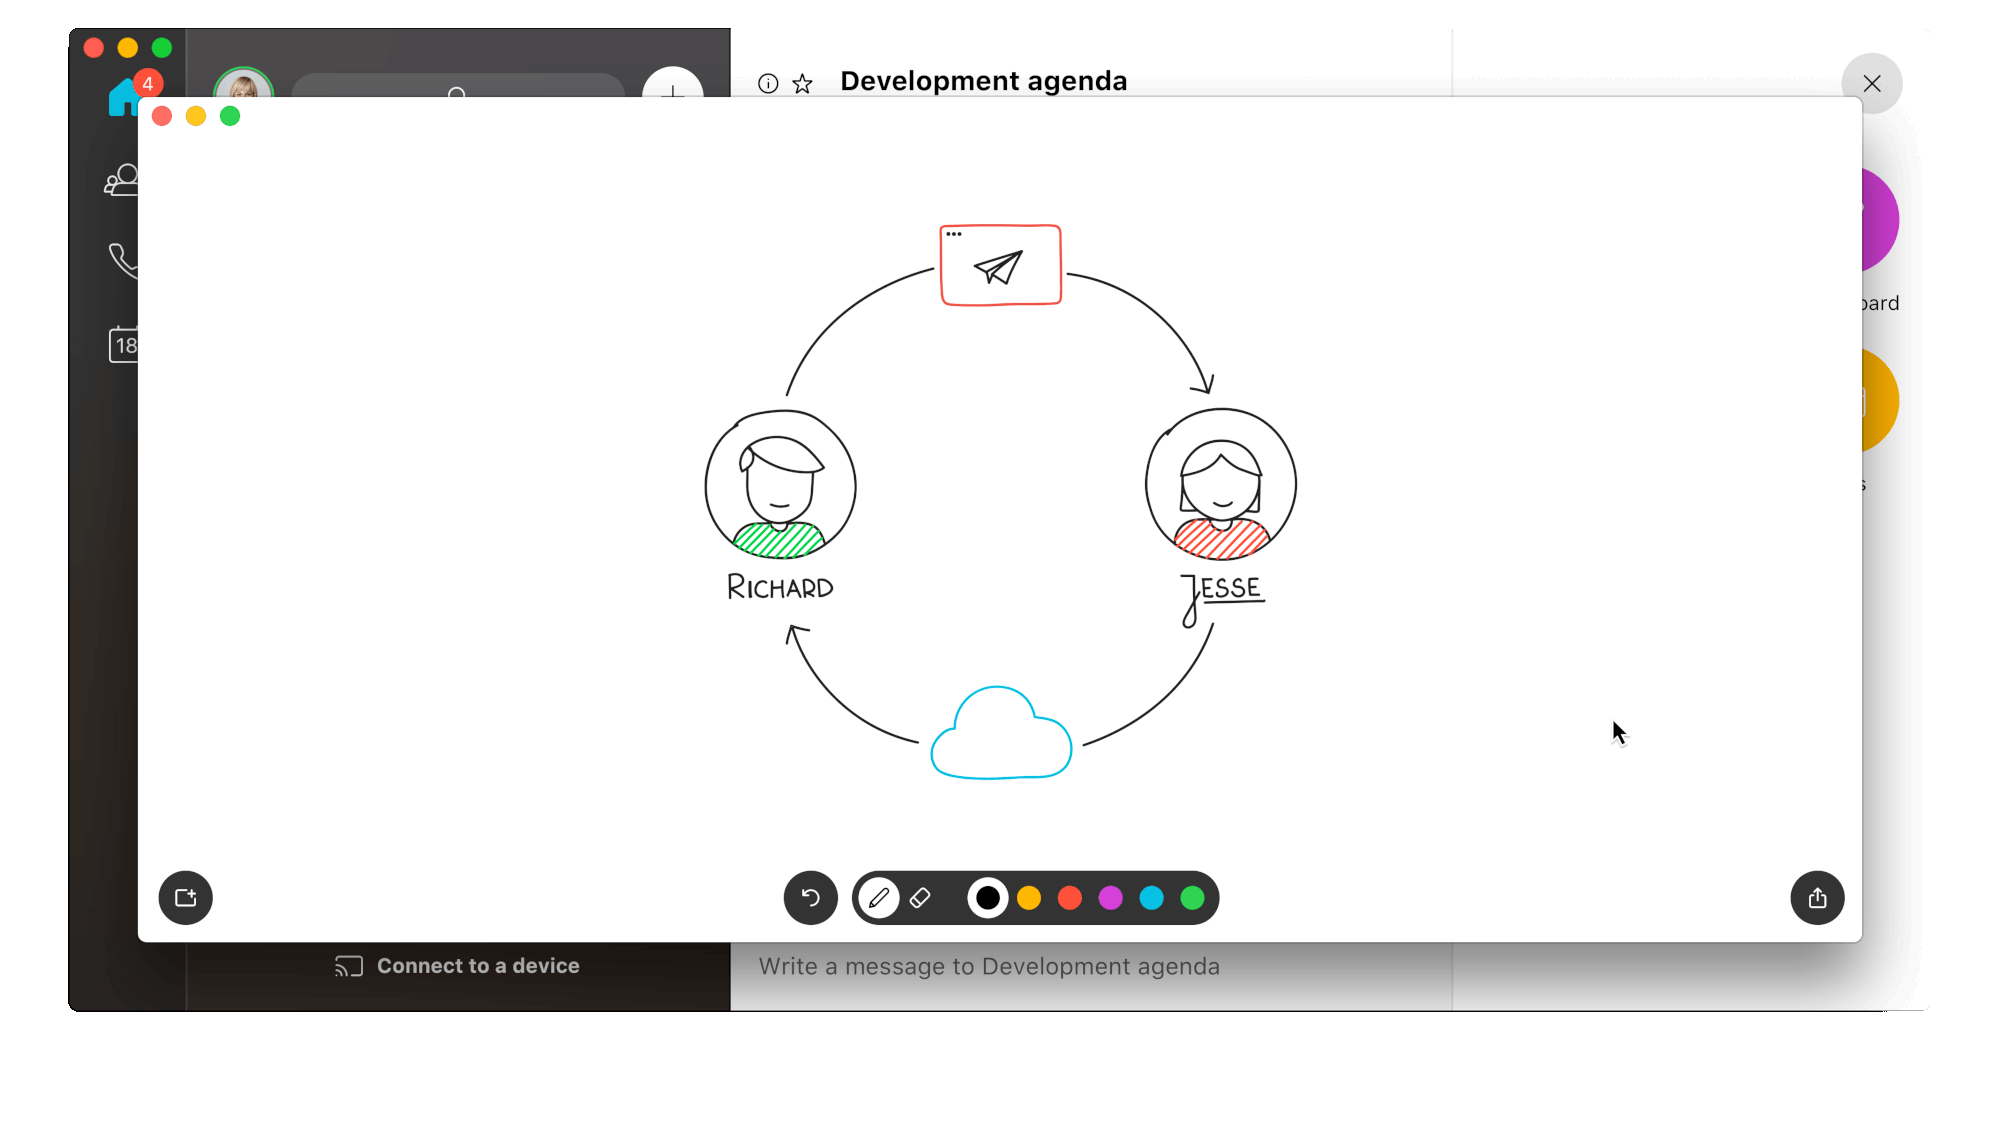Click the new whiteboard icon

pyautogui.click(x=186, y=898)
